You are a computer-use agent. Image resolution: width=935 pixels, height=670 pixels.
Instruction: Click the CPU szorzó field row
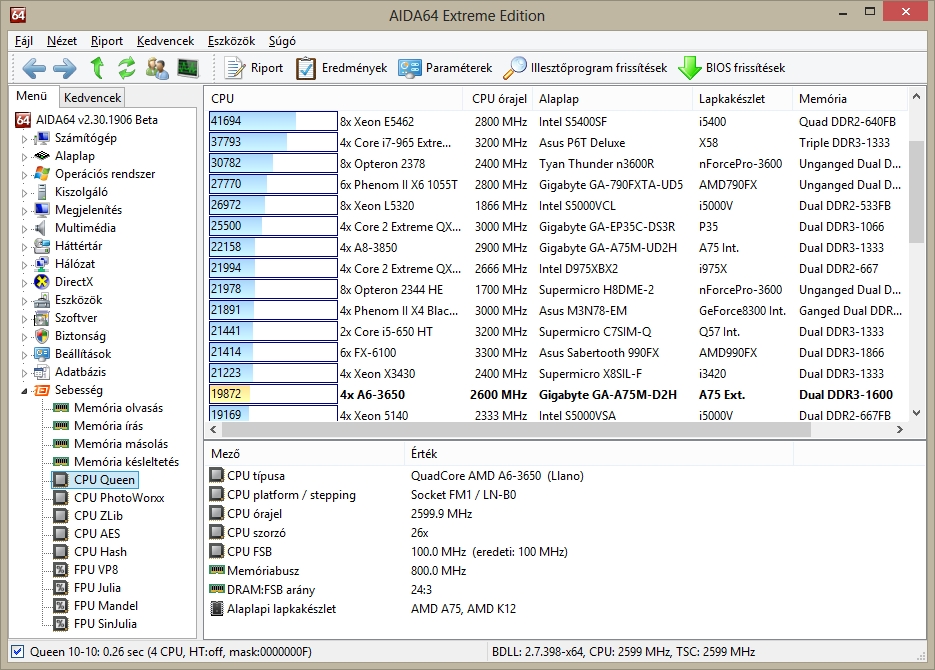(x=499, y=533)
